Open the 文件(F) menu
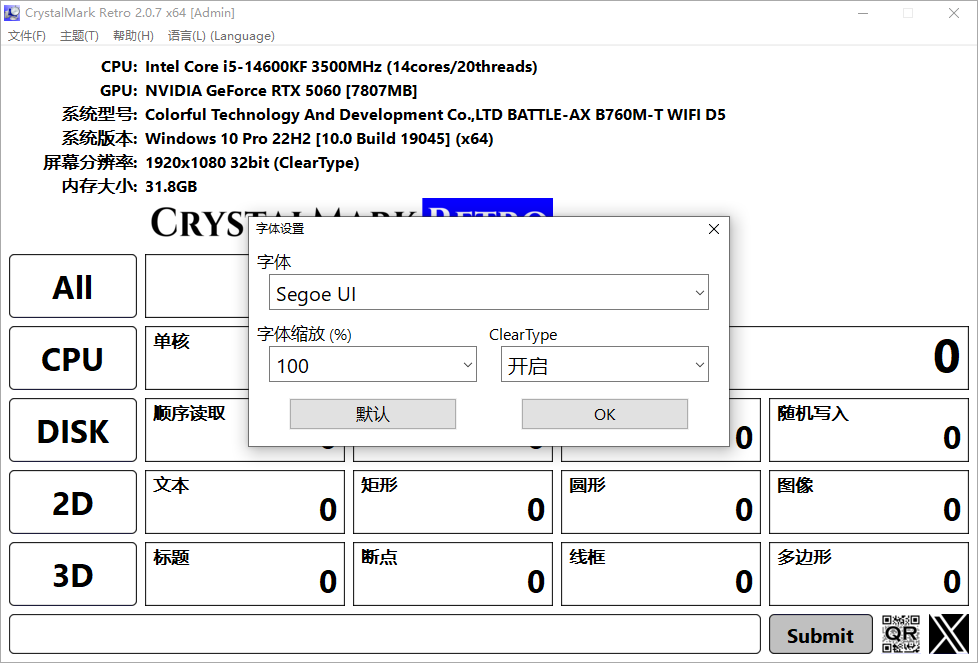This screenshot has height=663, width=978. coord(27,36)
